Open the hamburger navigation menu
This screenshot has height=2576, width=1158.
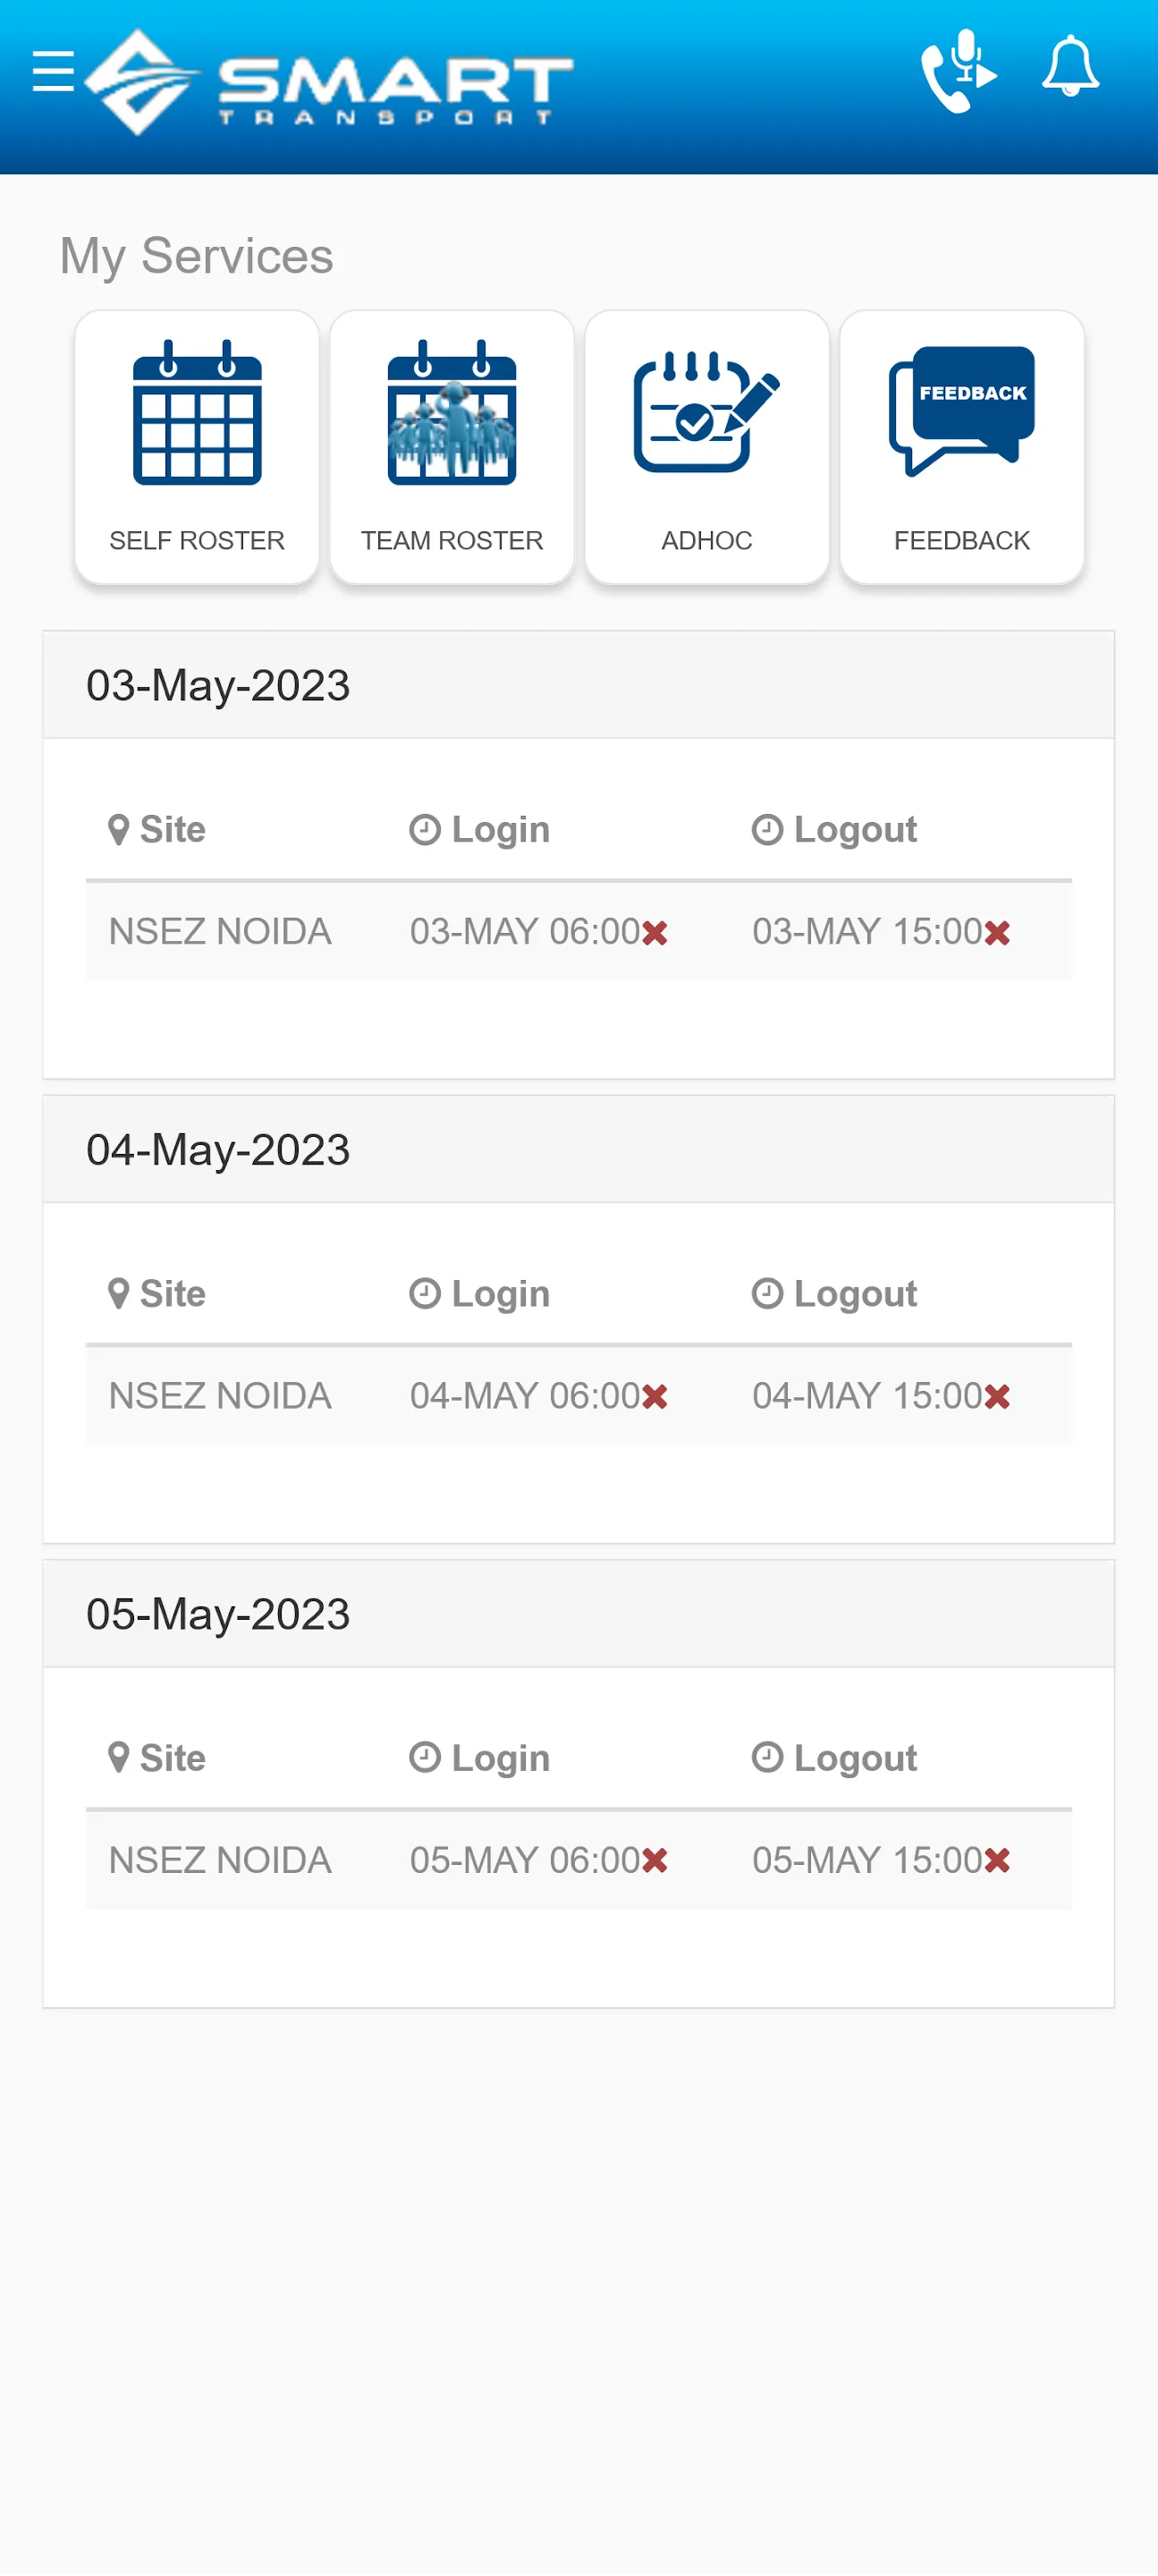[x=53, y=72]
